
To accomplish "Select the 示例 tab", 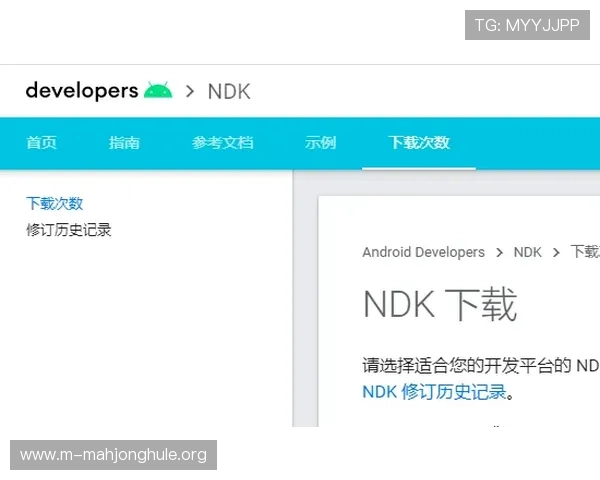I will click(320, 143).
